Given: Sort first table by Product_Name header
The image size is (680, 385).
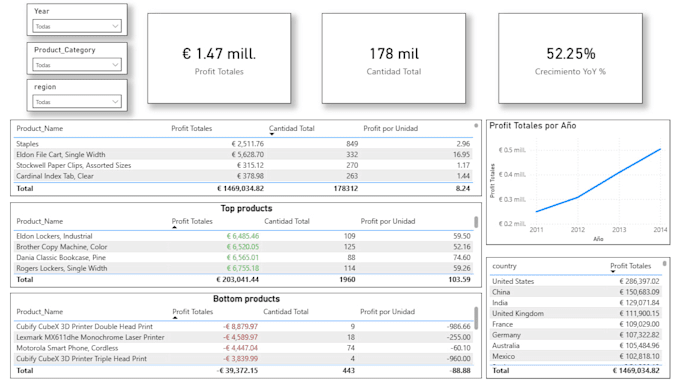Looking at the screenshot, I should [x=39, y=128].
